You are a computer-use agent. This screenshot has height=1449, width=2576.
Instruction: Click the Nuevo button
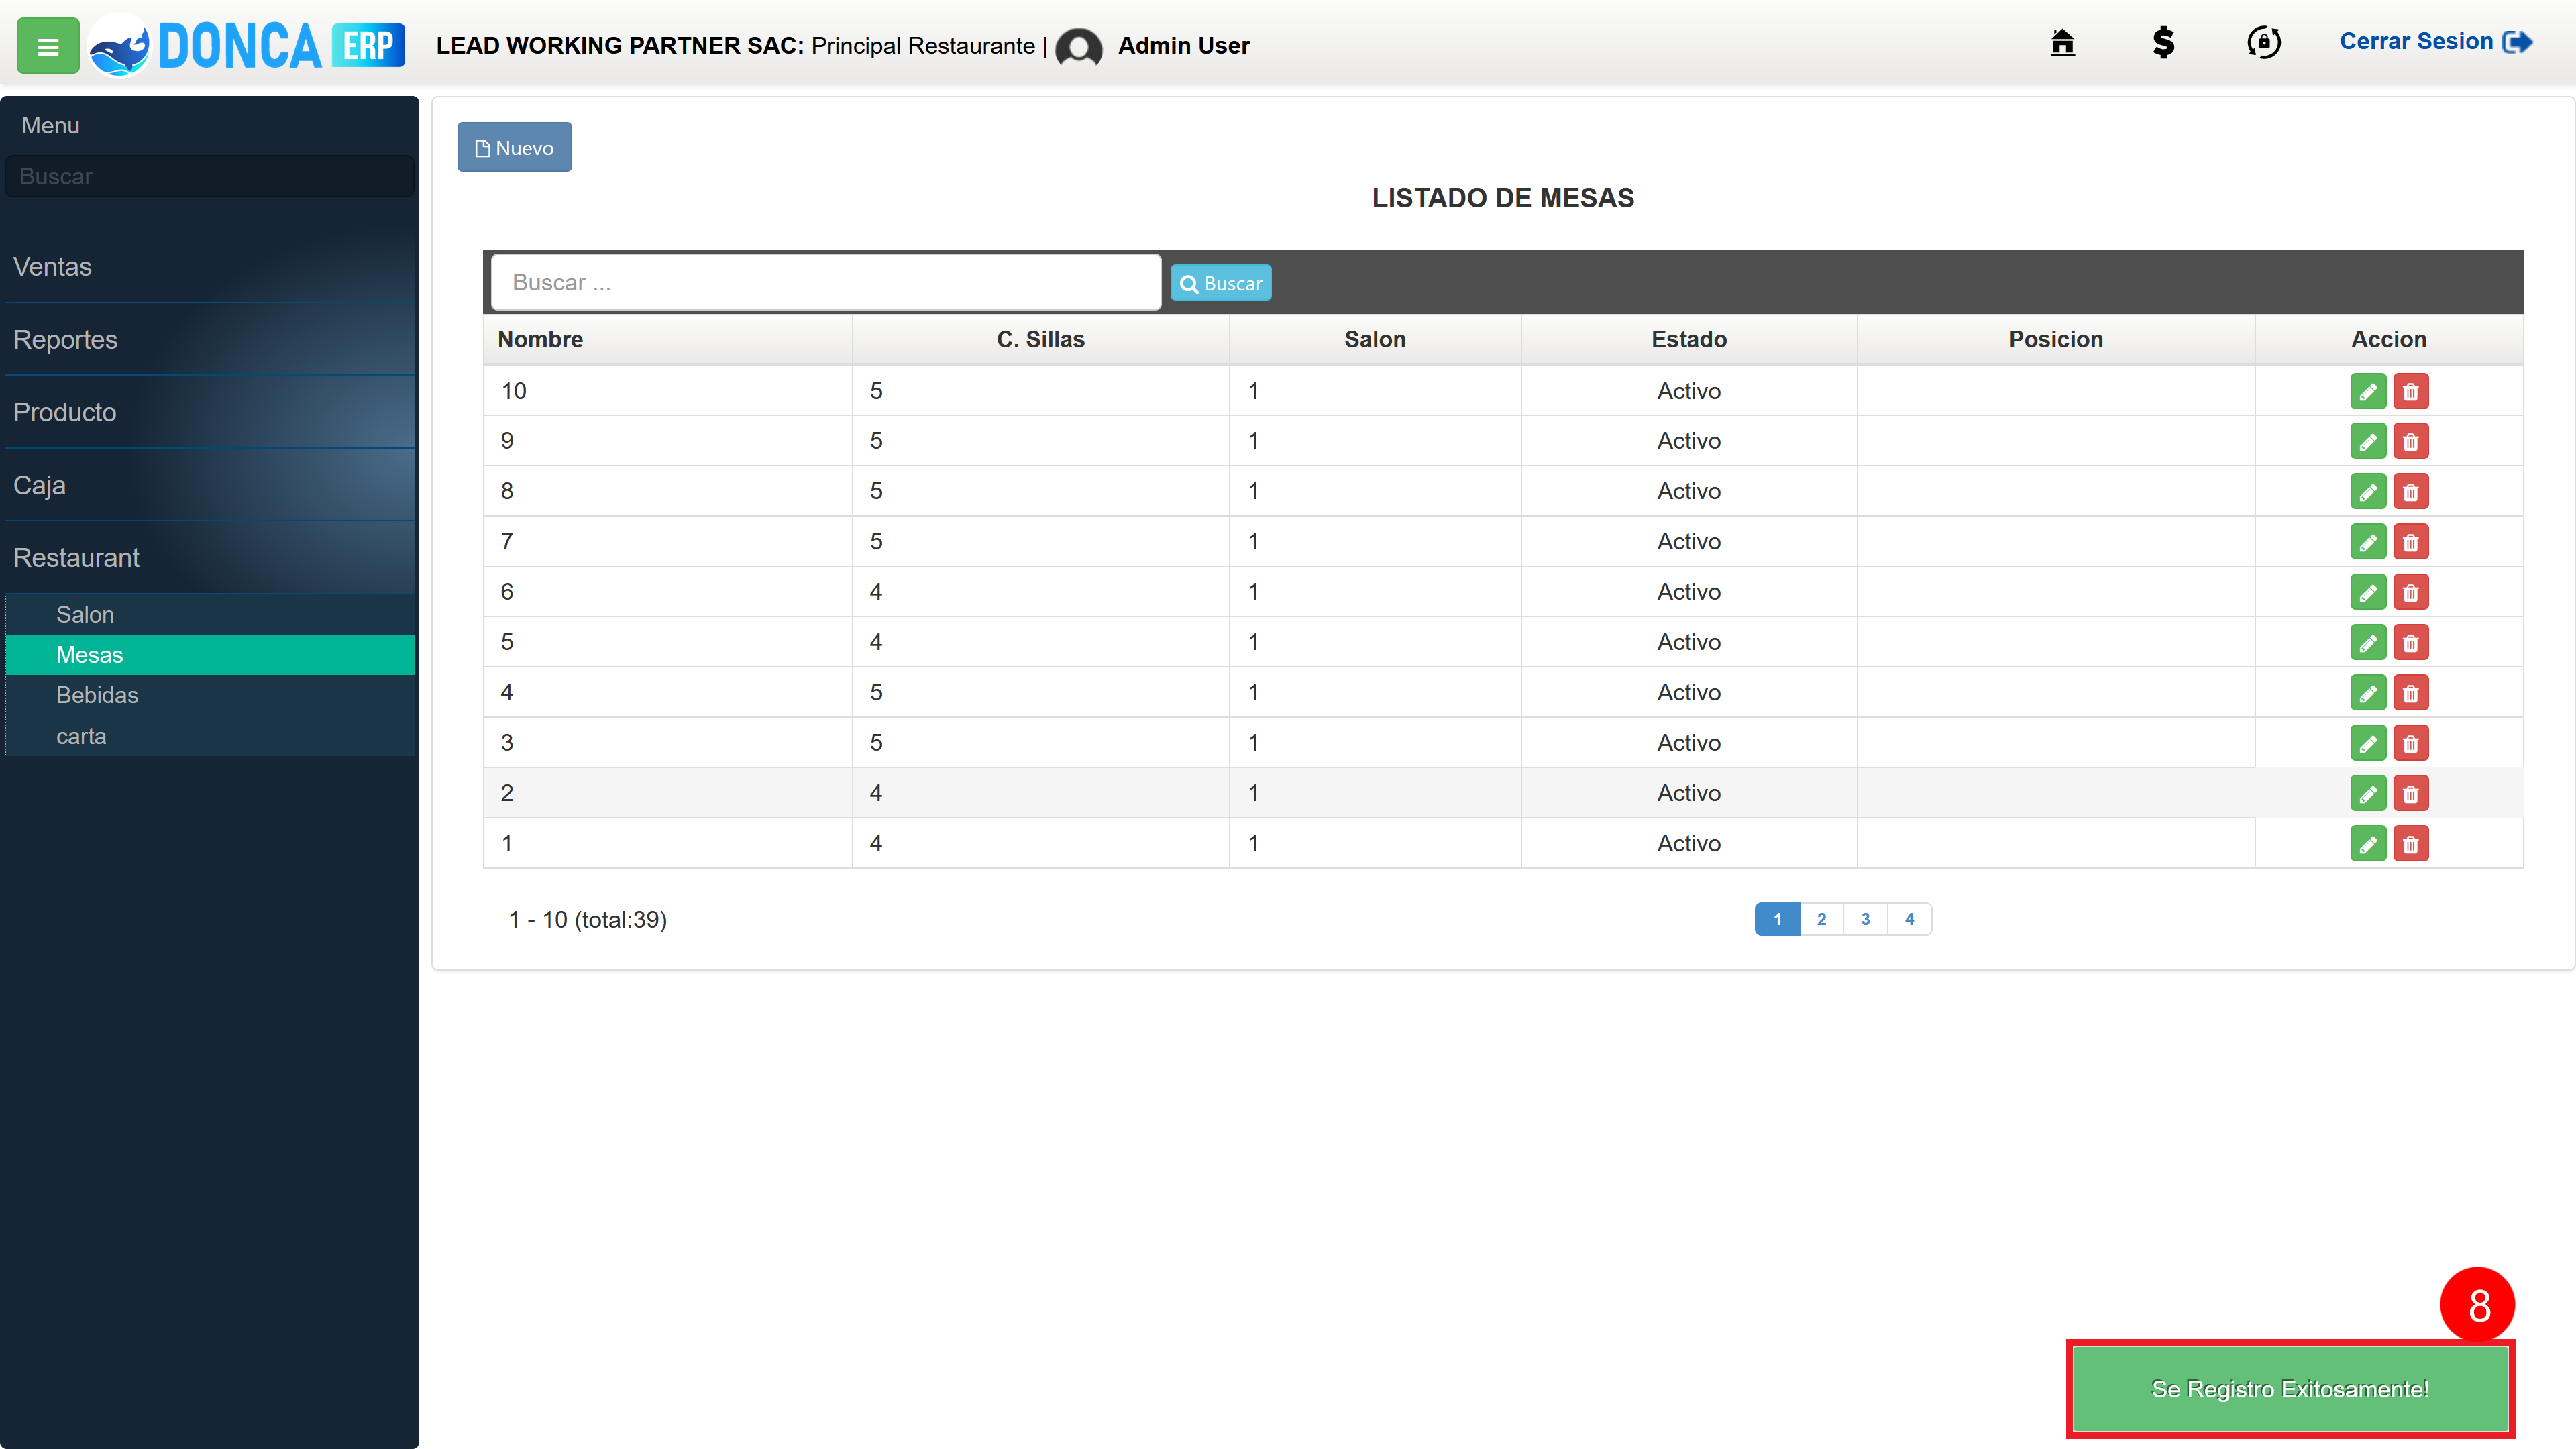click(514, 147)
